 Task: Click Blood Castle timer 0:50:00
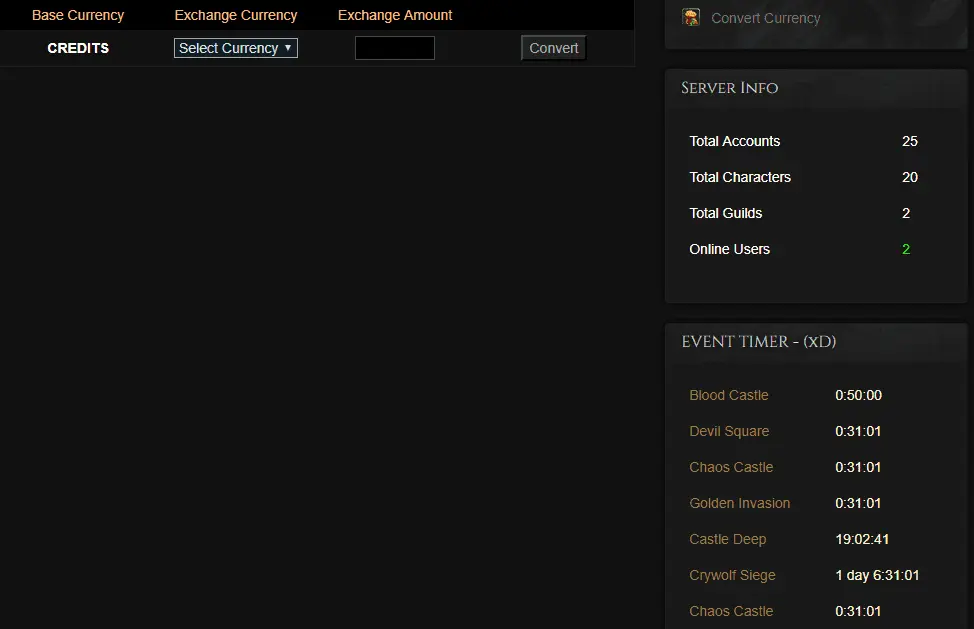[x=858, y=395]
